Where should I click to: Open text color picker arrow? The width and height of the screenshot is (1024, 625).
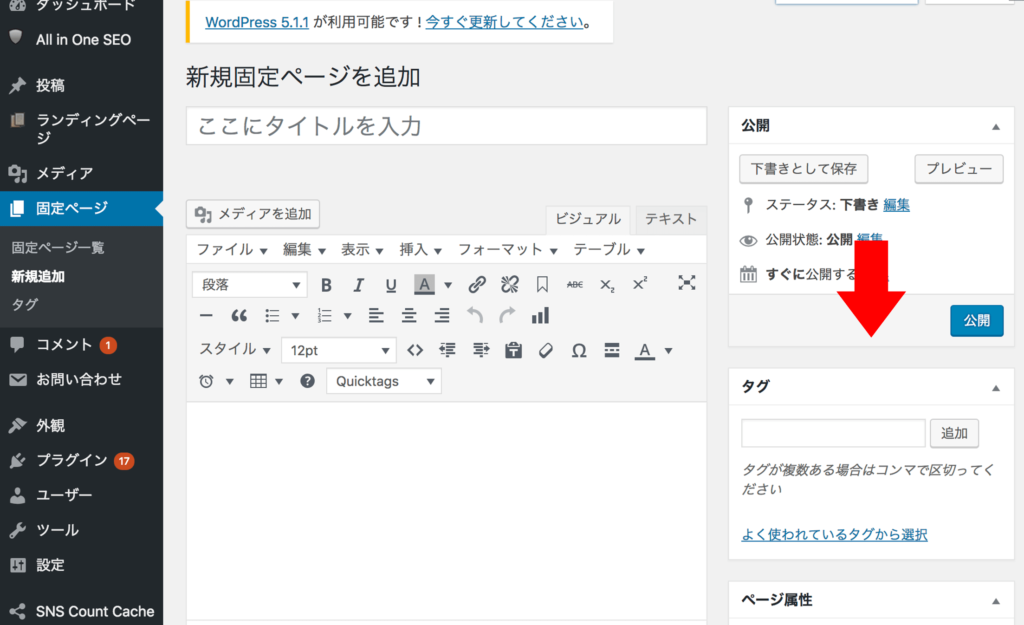669,351
